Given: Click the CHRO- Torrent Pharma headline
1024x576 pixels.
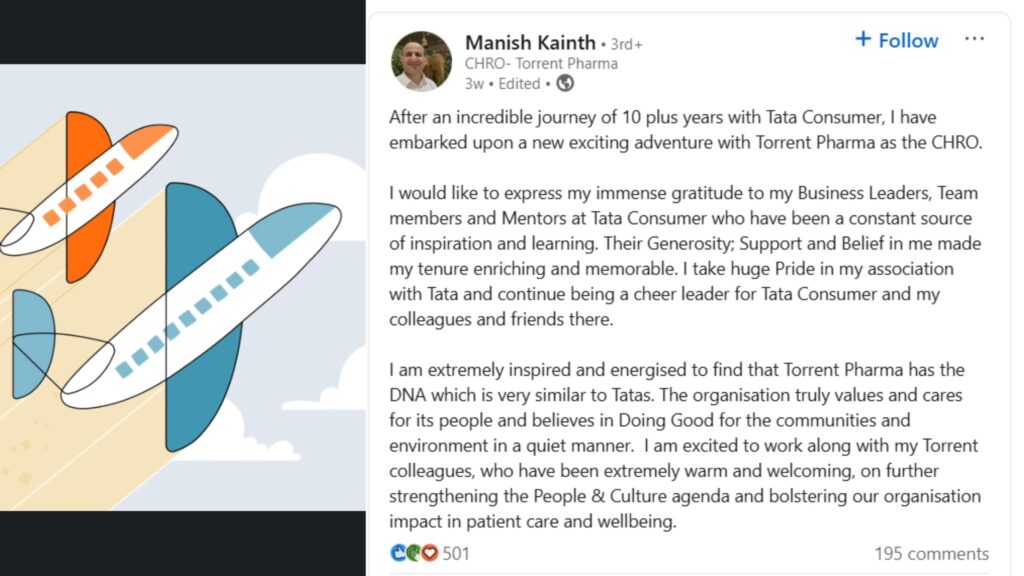Looking at the screenshot, I should pyautogui.click(x=541, y=64).
